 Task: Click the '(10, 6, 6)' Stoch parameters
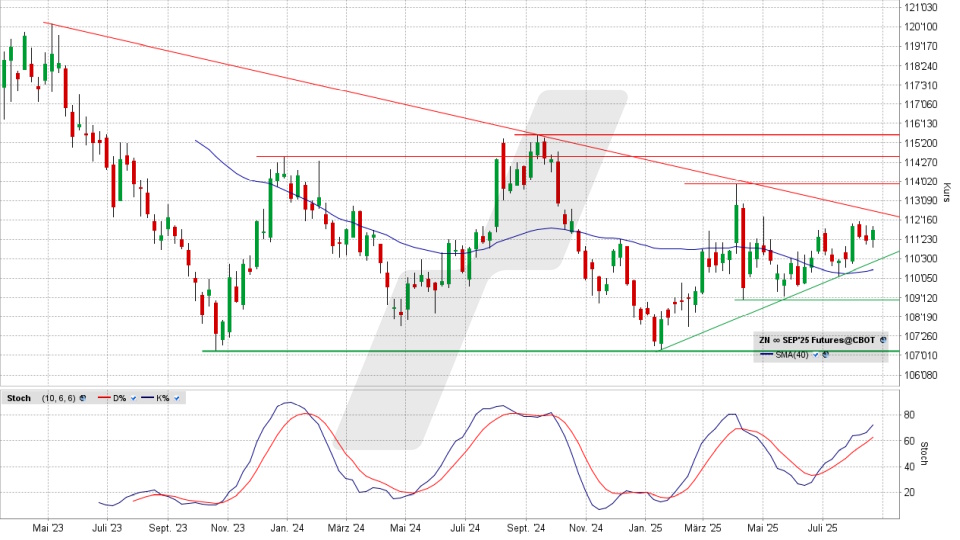(x=59, y=398)
